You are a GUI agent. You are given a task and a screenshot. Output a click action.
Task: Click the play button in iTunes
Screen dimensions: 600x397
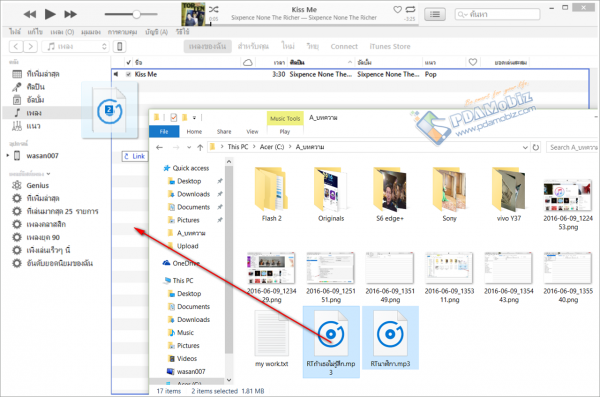(x=50, y=14)
